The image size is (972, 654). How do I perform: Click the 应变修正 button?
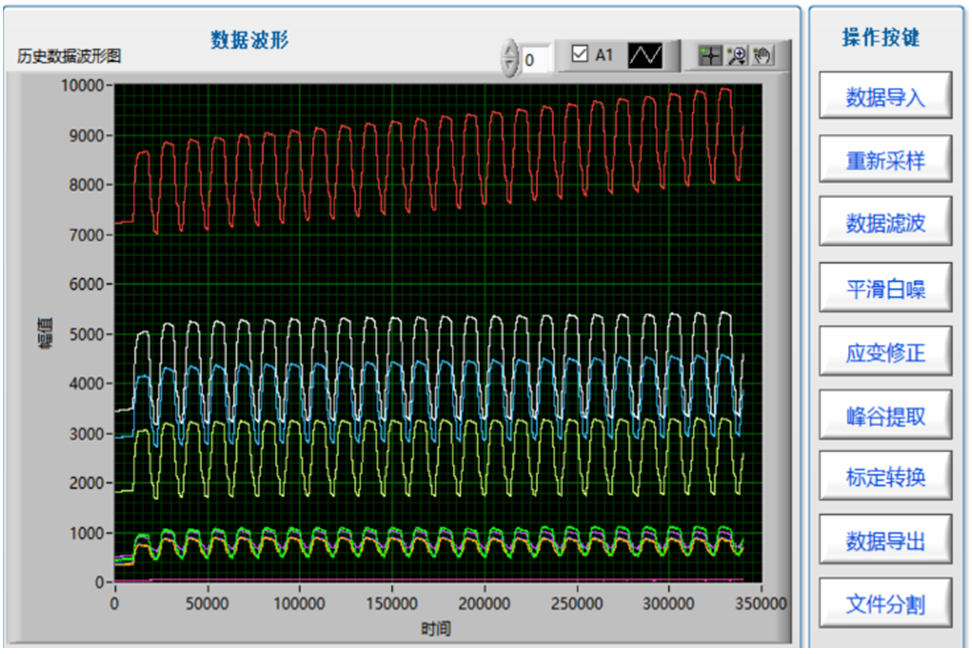pos(885,353)
